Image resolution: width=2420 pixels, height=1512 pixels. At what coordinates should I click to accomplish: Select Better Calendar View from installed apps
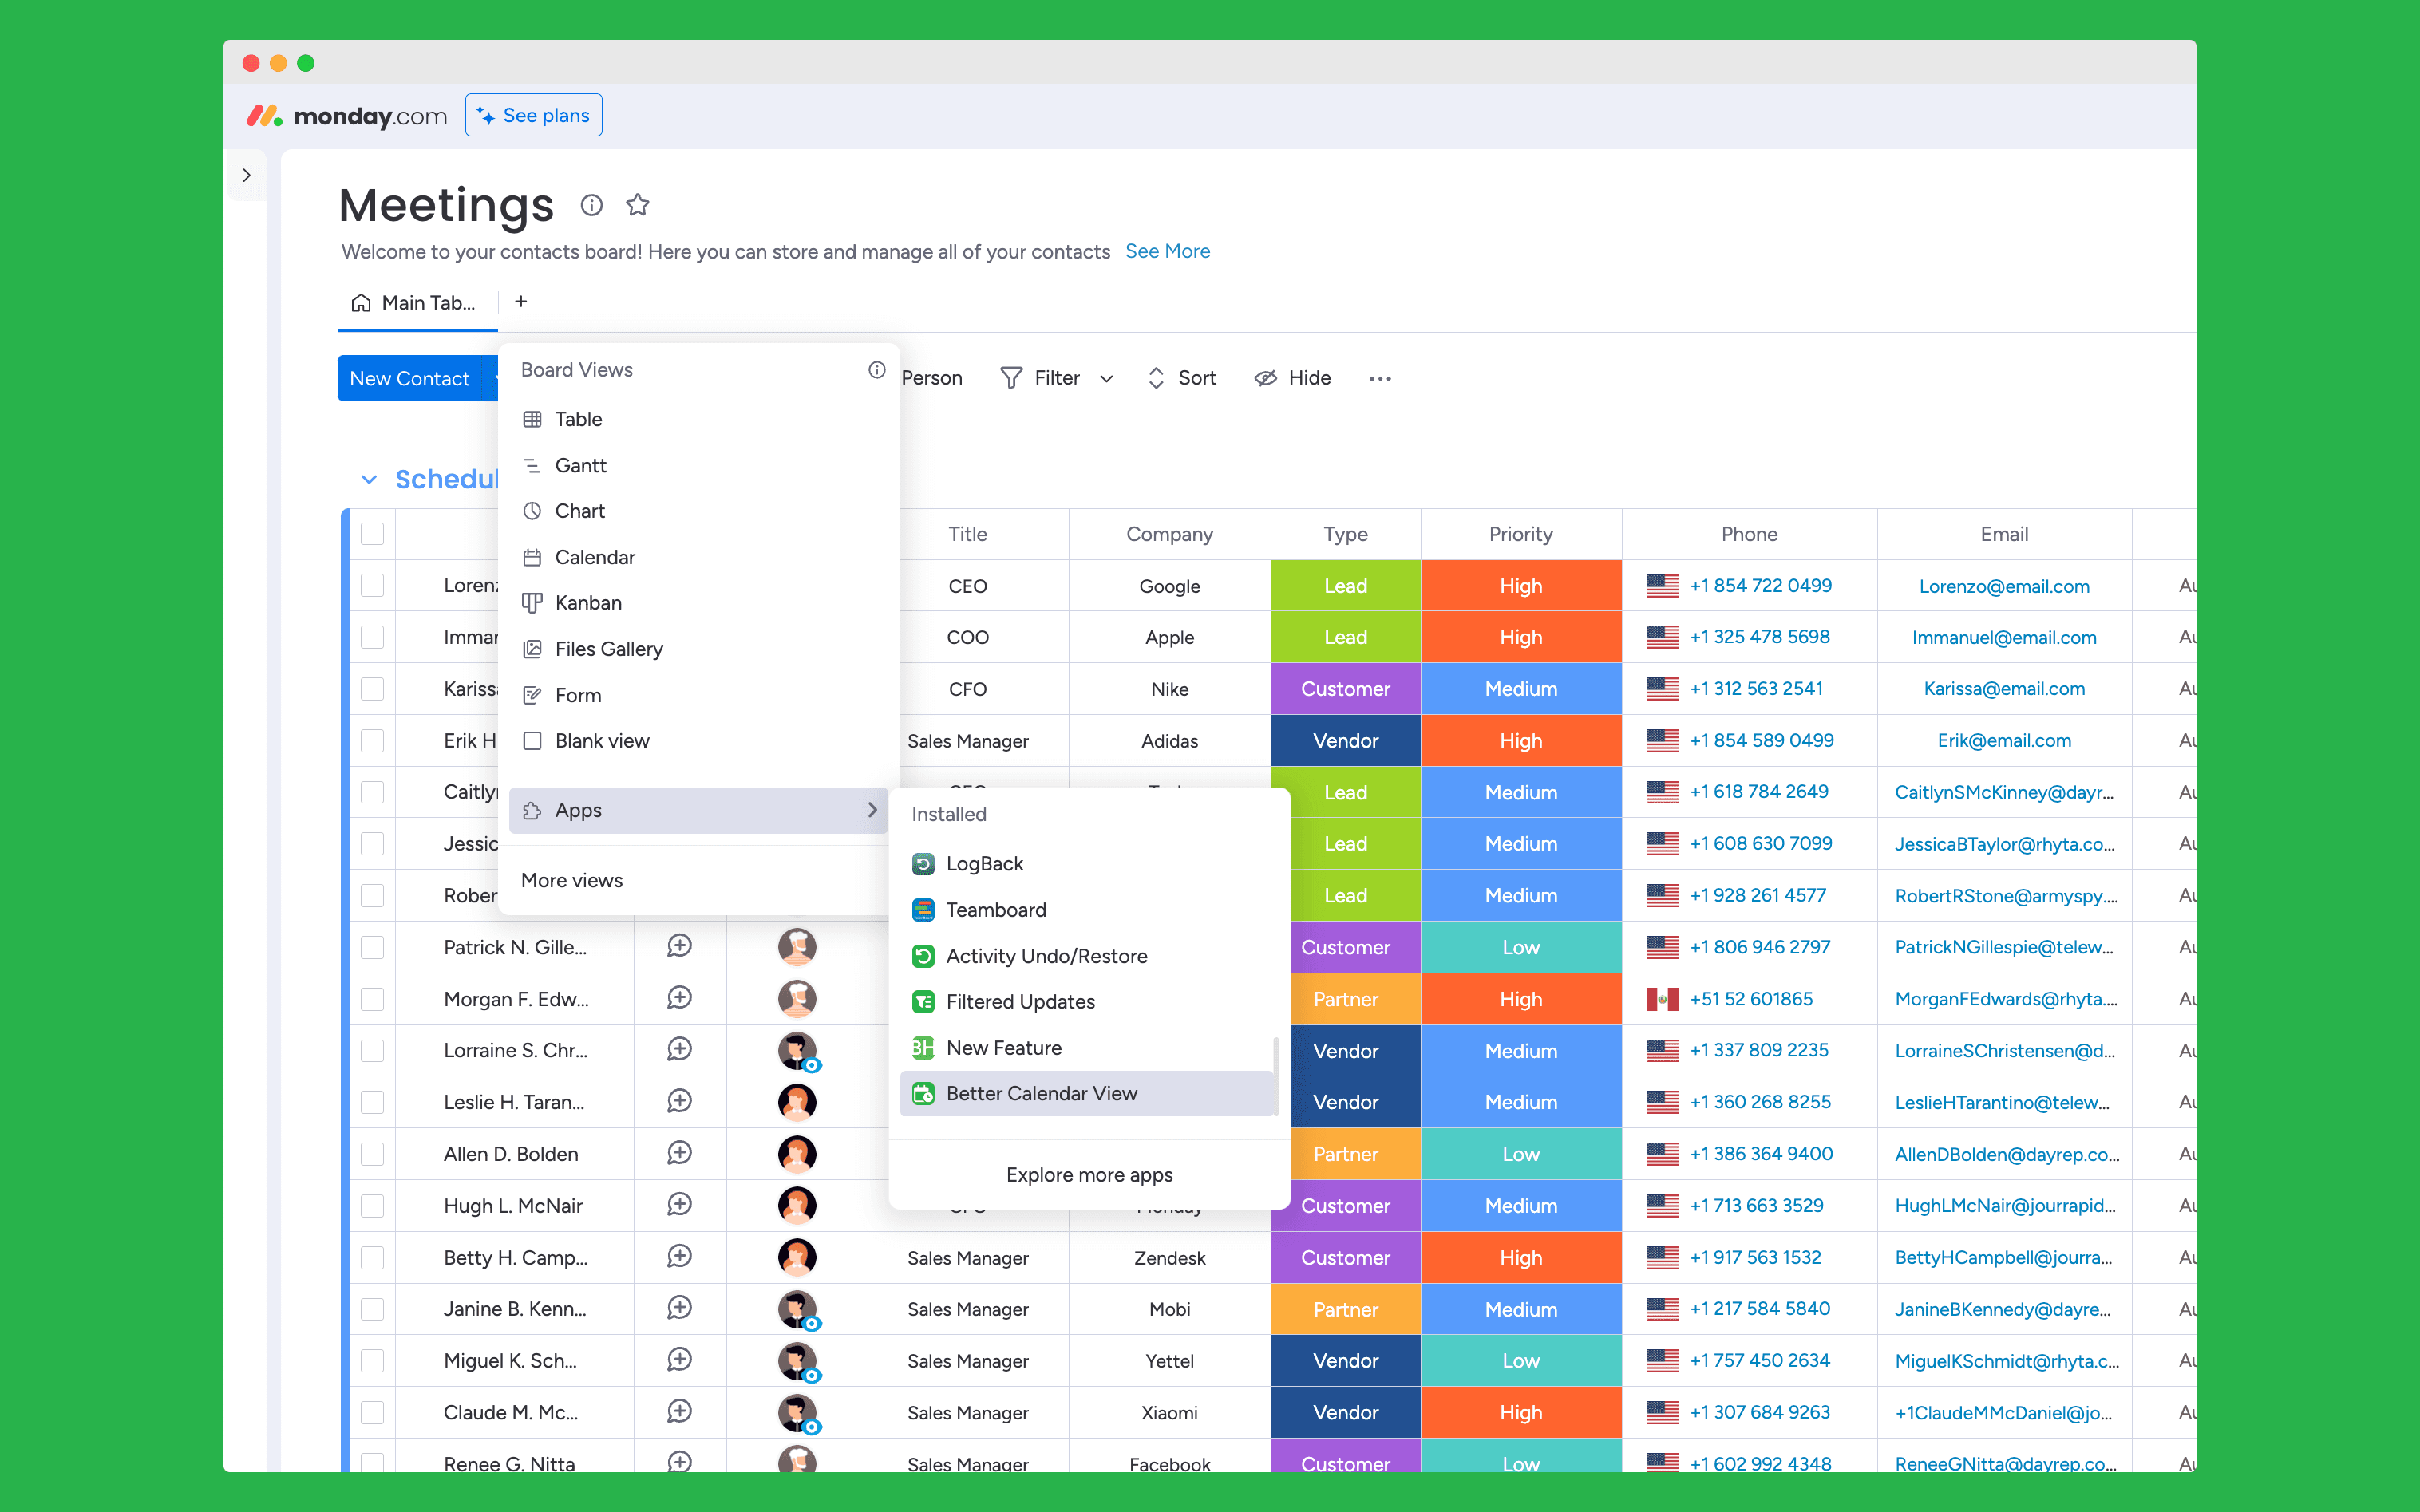pos(1041,1093)
